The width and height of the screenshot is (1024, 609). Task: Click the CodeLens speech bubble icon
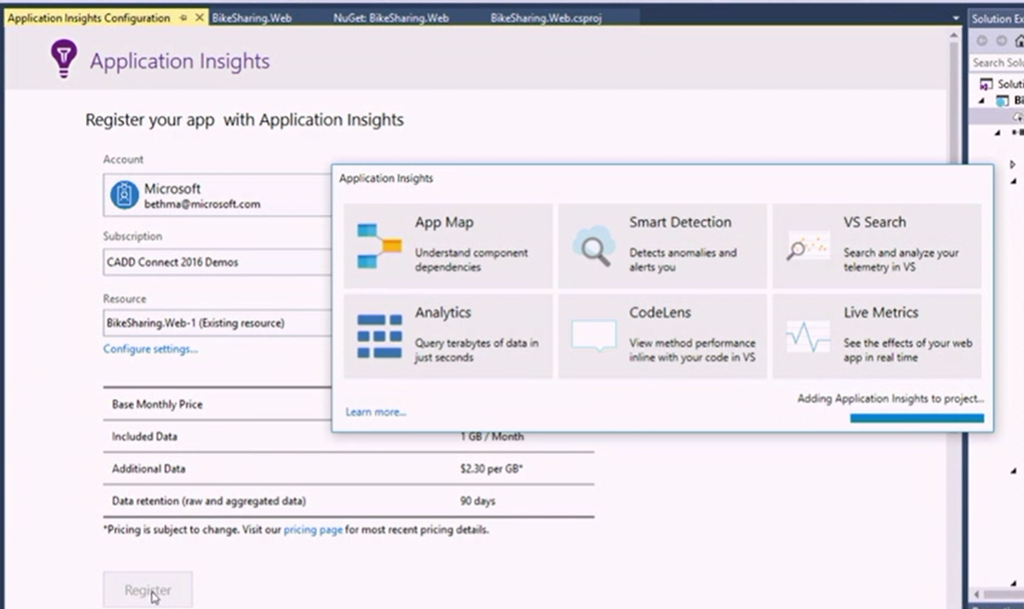click(x=592, y=336)
